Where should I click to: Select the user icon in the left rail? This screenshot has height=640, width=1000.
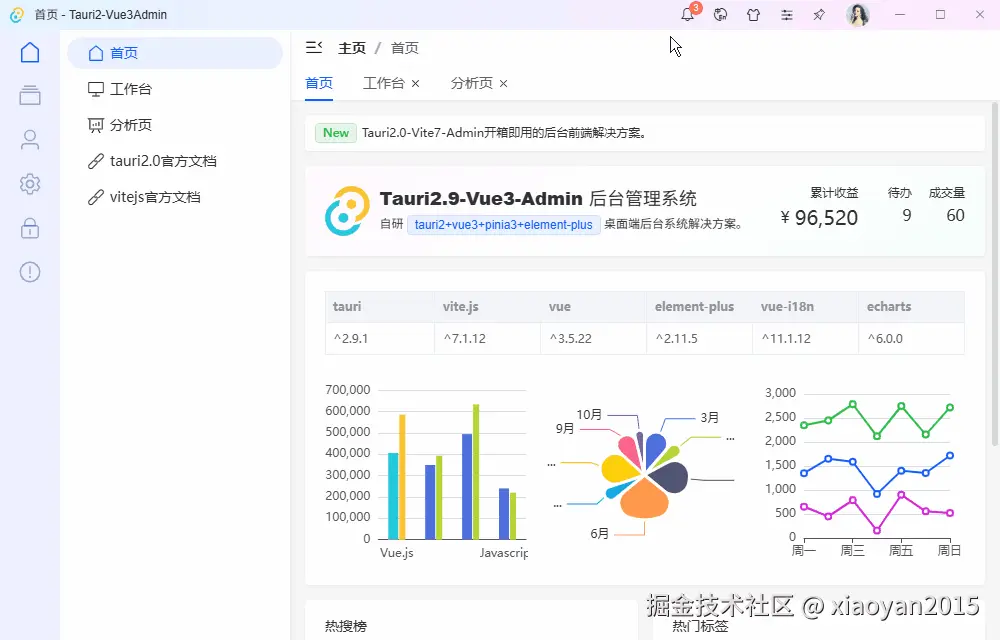click(29, 139)
